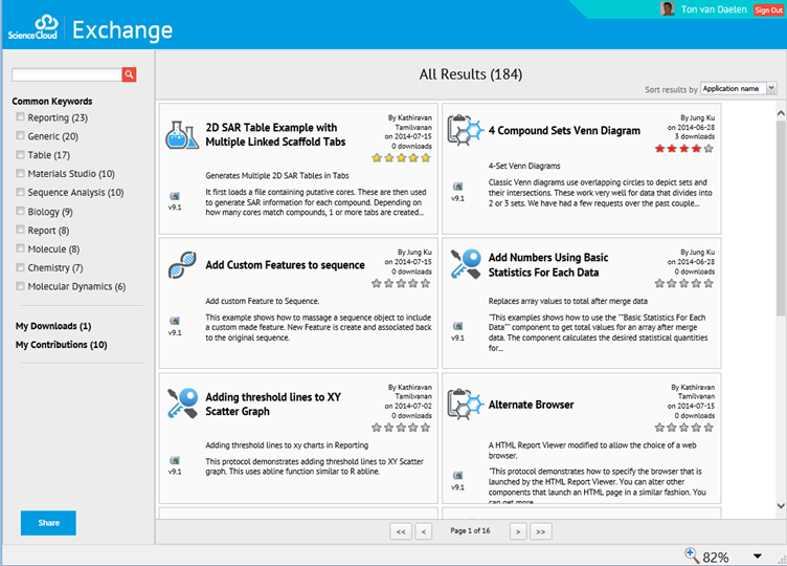Screen dimensions: 787x566
Task: Go to the next results page
Action: pos(518,531)
